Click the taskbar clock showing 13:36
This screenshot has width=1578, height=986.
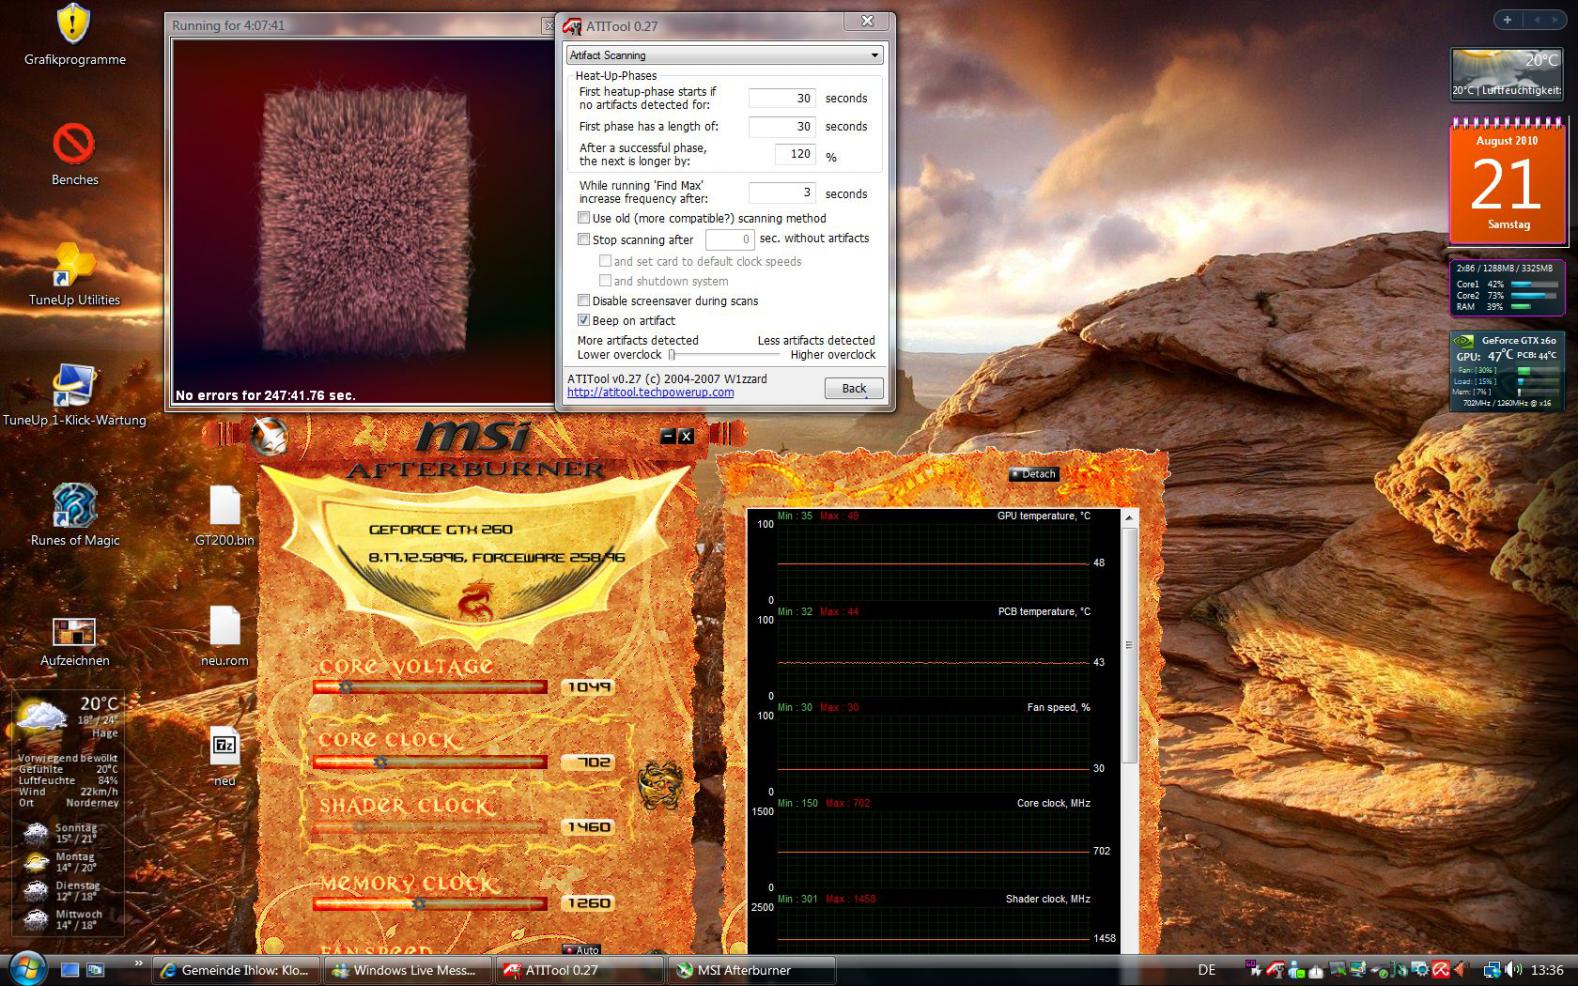tap(1546, 970)
